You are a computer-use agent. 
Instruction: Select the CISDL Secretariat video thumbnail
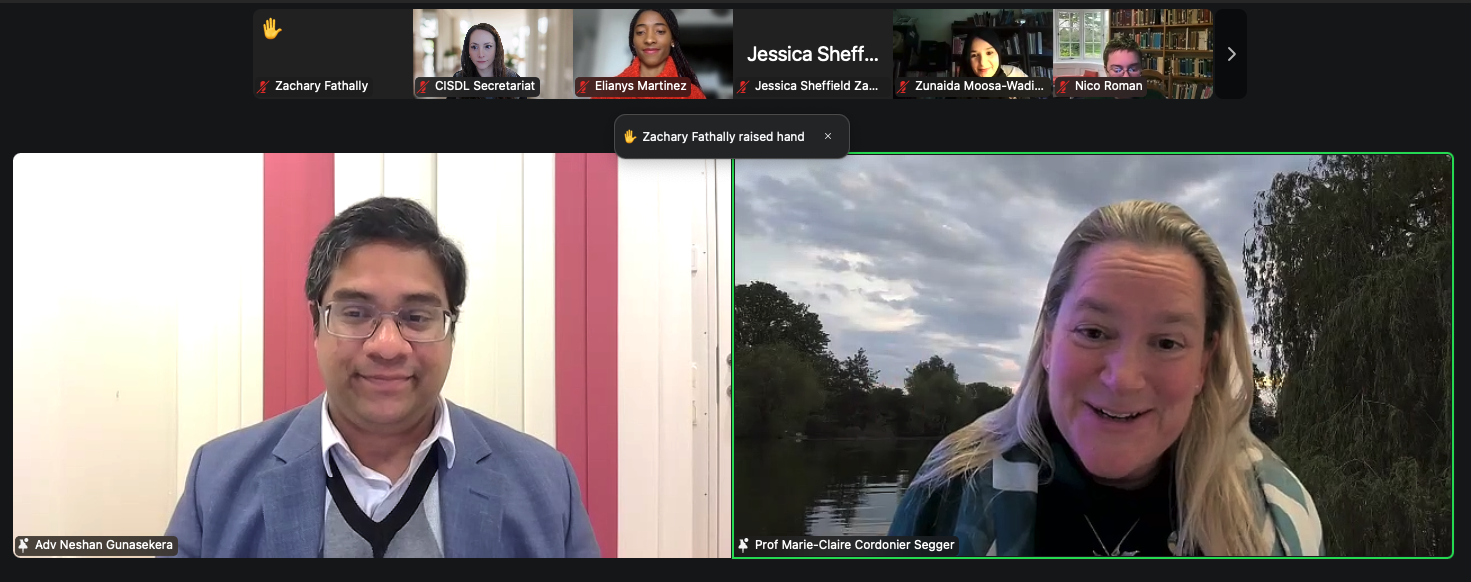click(x=493, y=45)
